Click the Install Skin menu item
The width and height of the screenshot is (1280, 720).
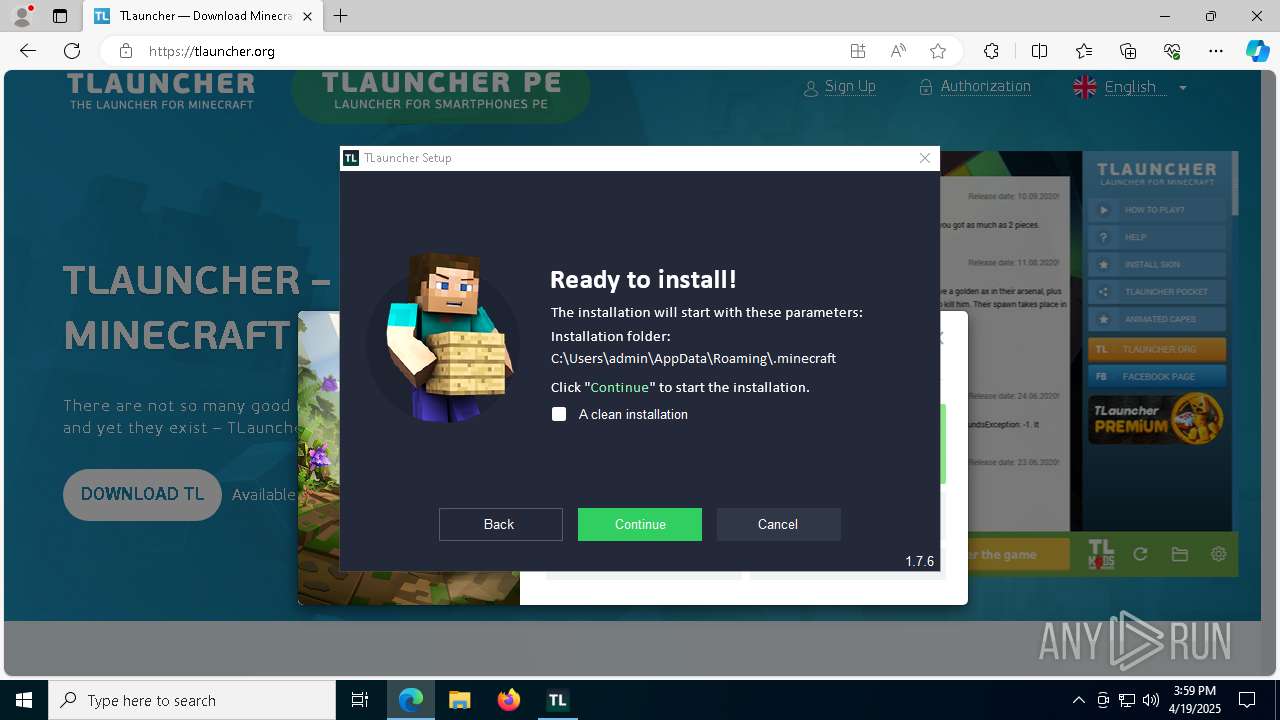click(x=1156, y=265)
